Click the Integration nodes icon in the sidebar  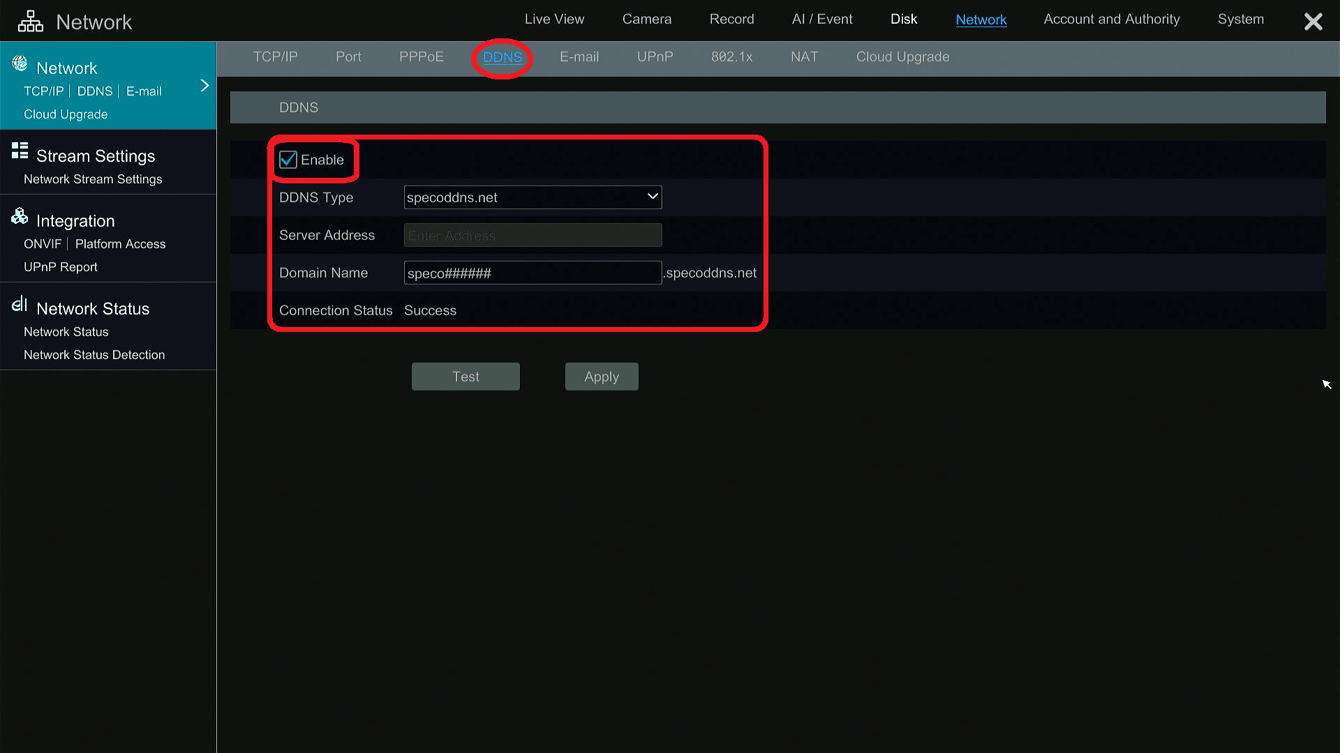click(19, 216)
